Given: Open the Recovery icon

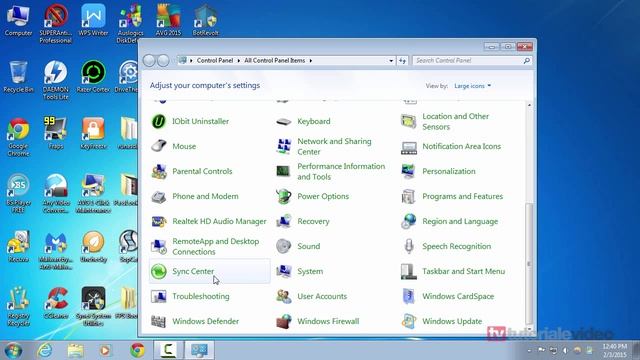Looking at the screenshot, I should (284, 221).
